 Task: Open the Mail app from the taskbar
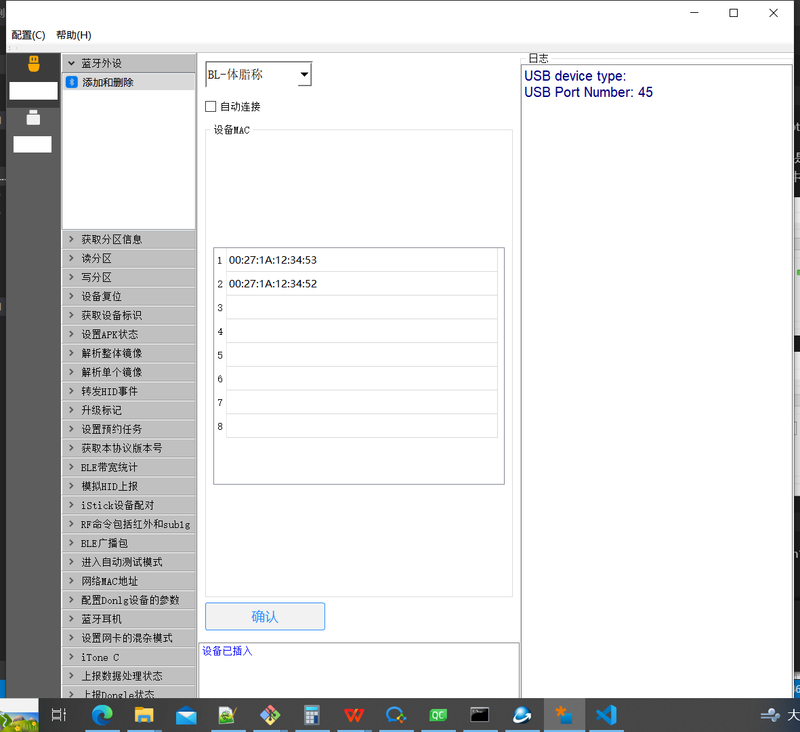pos(186,716)
